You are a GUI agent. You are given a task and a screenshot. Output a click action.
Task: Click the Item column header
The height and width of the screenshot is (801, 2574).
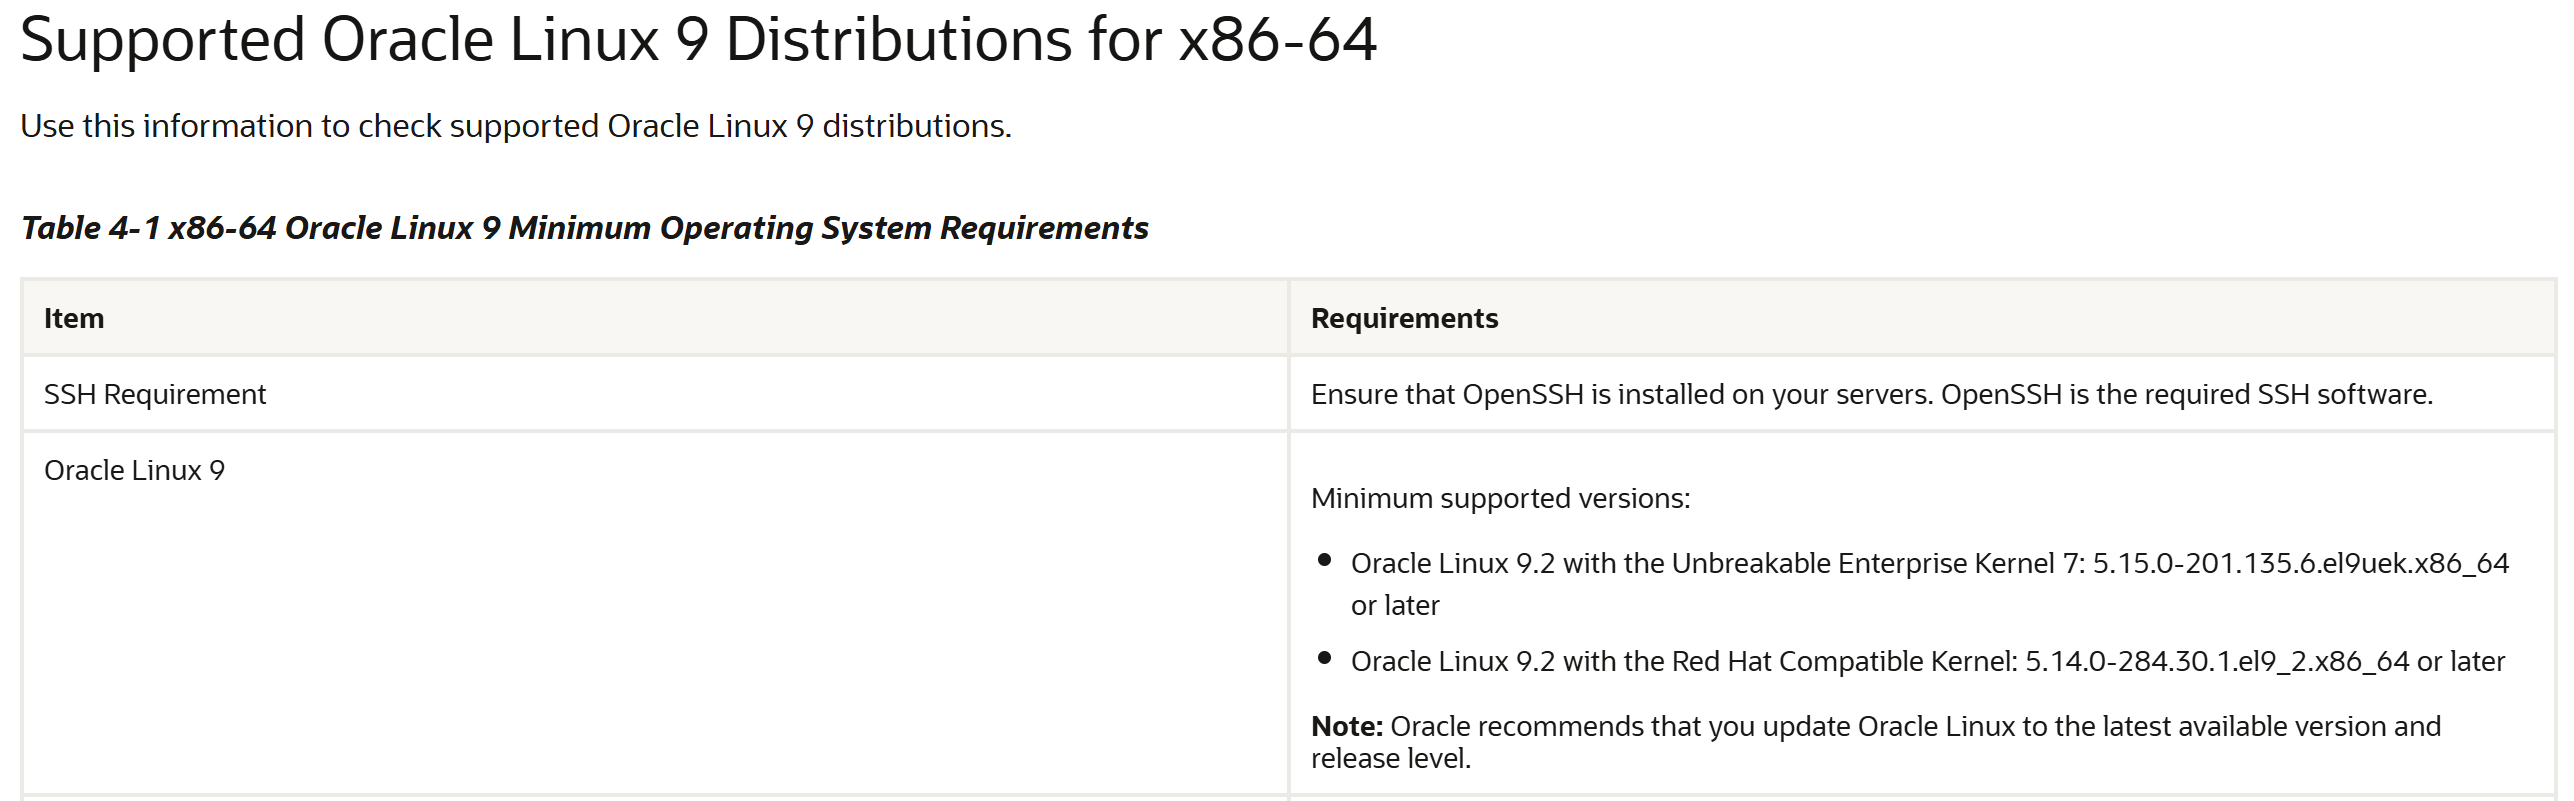pyautogui.click(x=74, y=318)
